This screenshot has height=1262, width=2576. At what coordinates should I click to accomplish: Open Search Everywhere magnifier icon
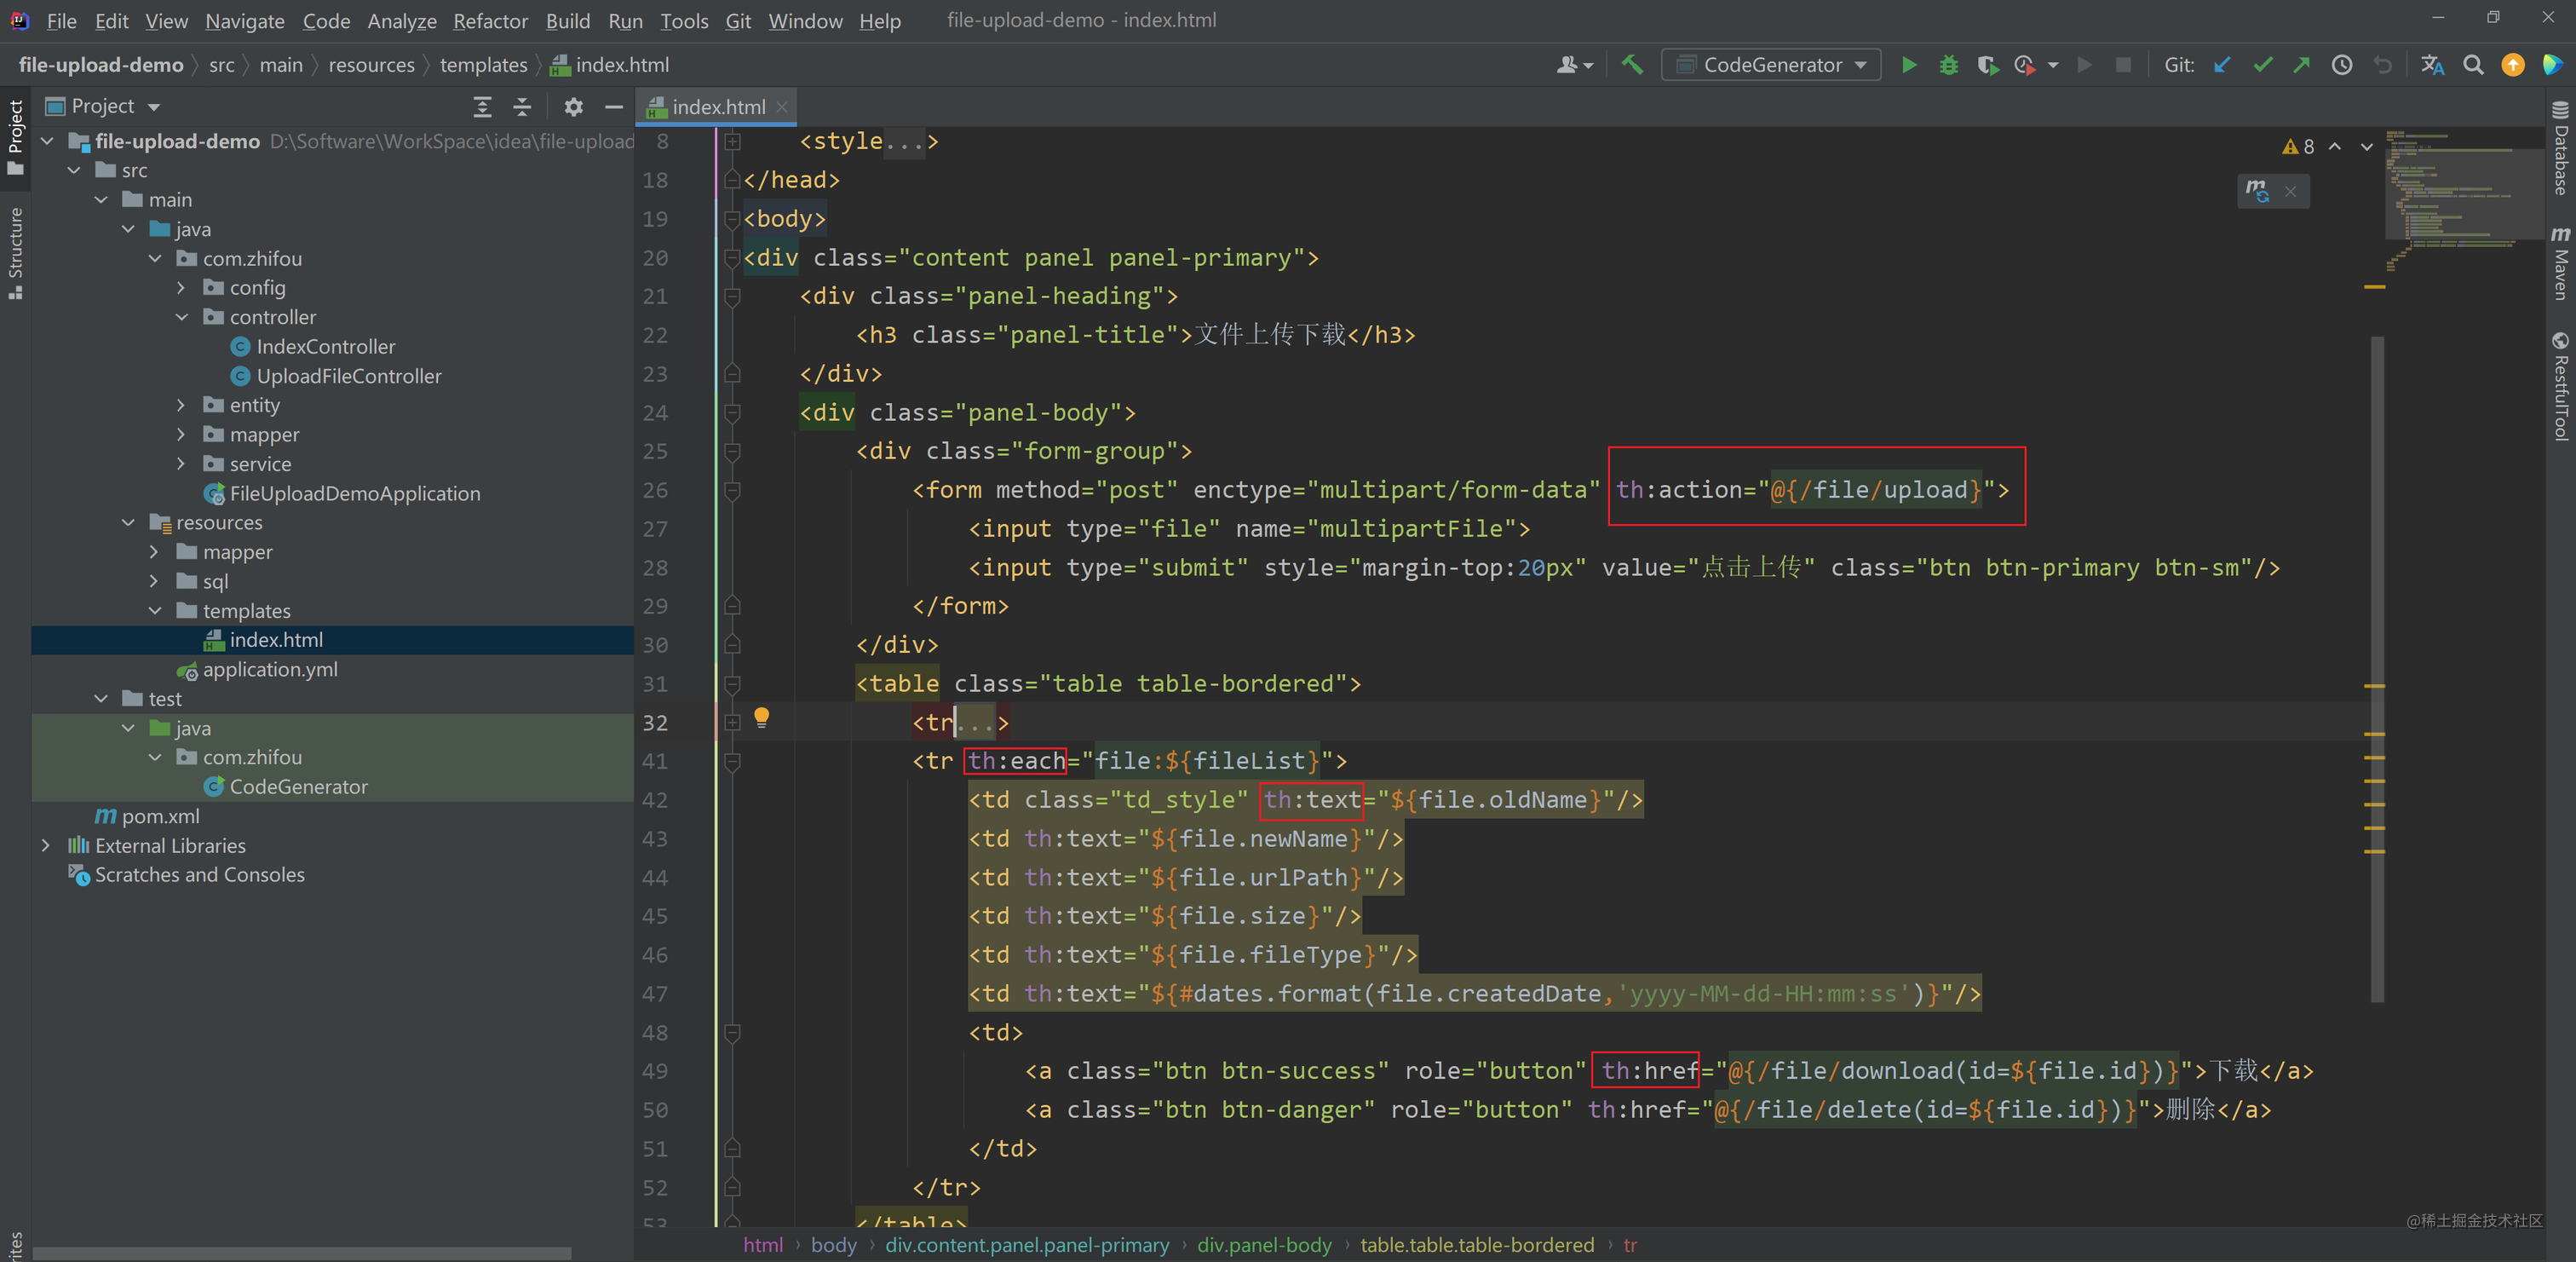coord(2473,64)
